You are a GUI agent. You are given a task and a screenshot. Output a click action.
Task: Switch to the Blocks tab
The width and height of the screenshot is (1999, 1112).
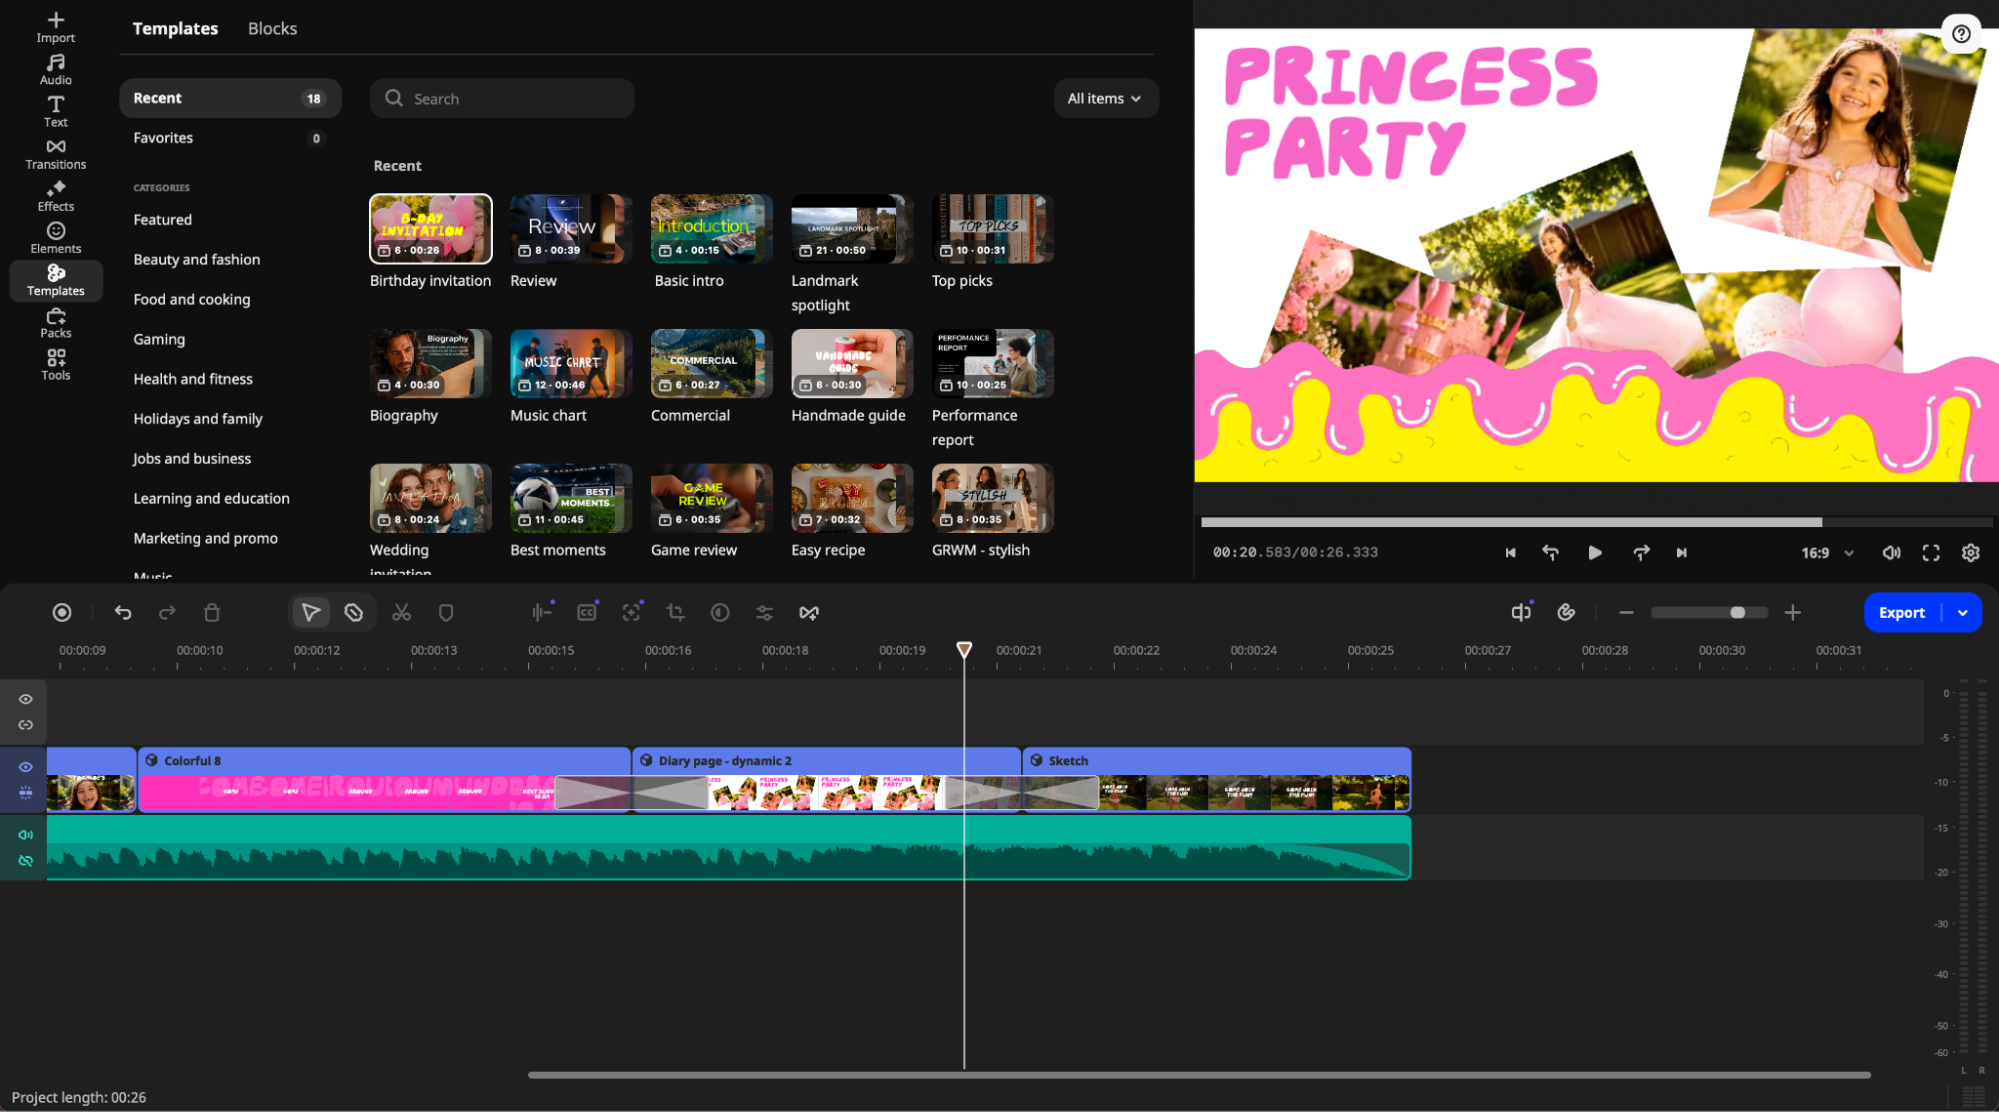pos(272,28)
